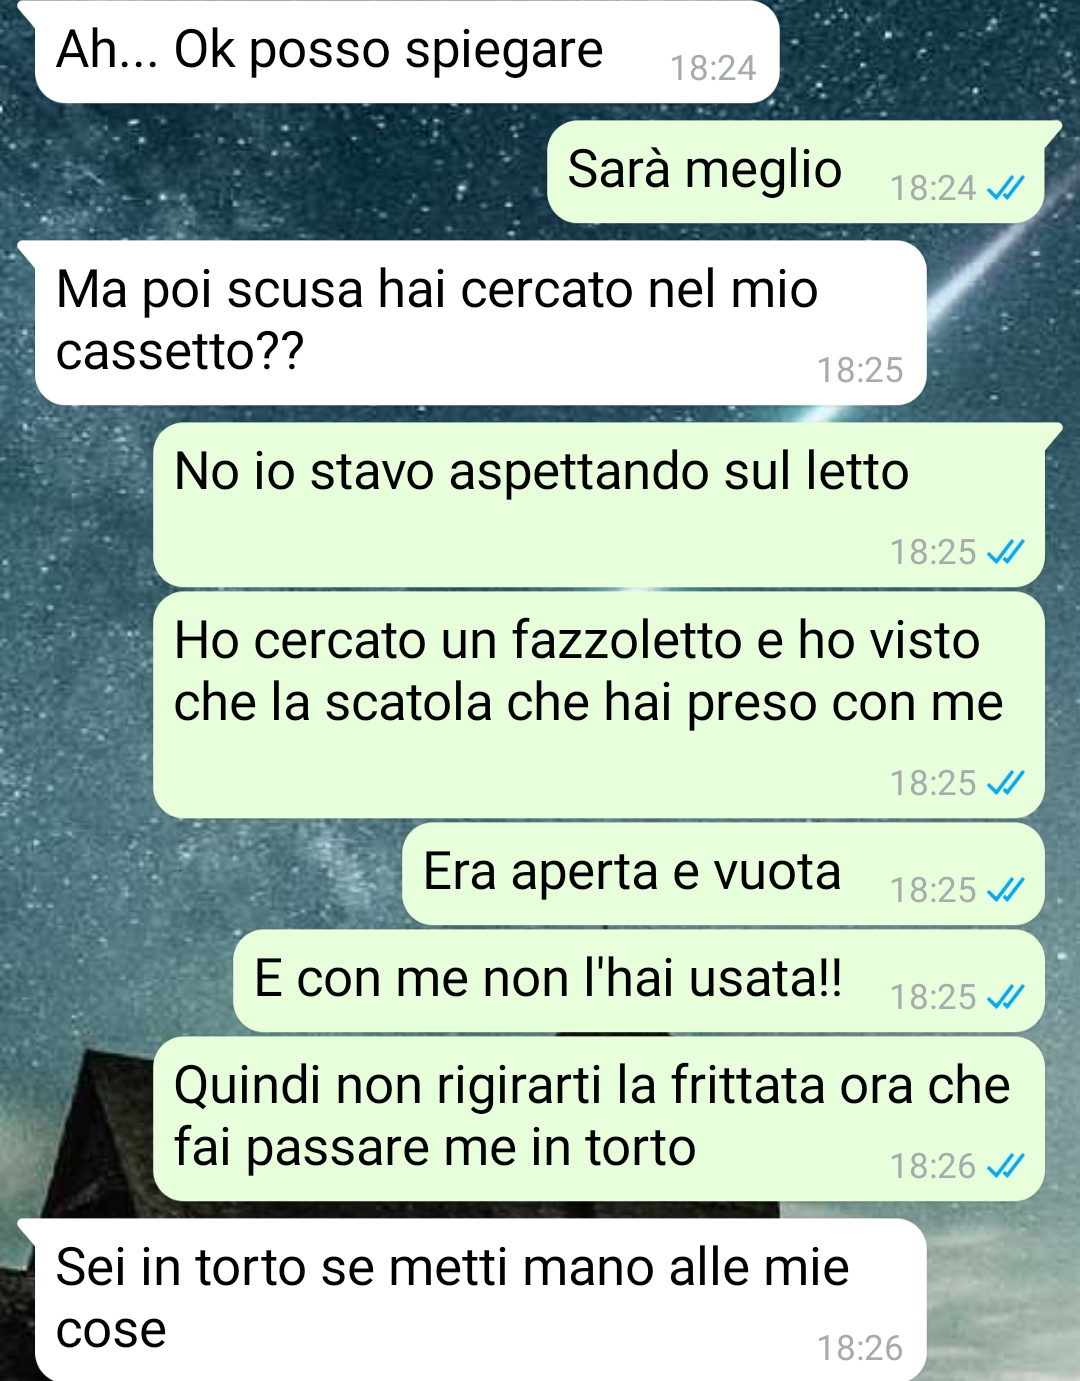The height and width of the screenshot is (1381, 1080).
Task: Select the 'E con me non l'hai usata!!' message
Action: (639, 981)
